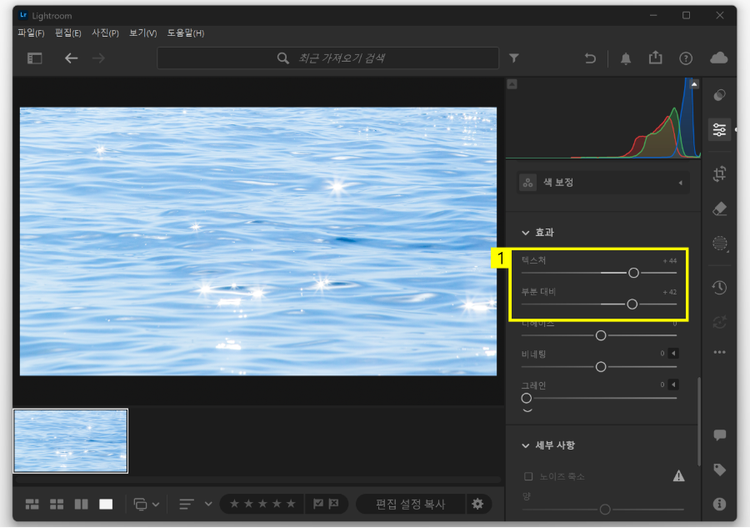The height and width of the screenshot is (528, 750).
Task: Click the 편집 설정 복사 button
Action: point(410,504)
